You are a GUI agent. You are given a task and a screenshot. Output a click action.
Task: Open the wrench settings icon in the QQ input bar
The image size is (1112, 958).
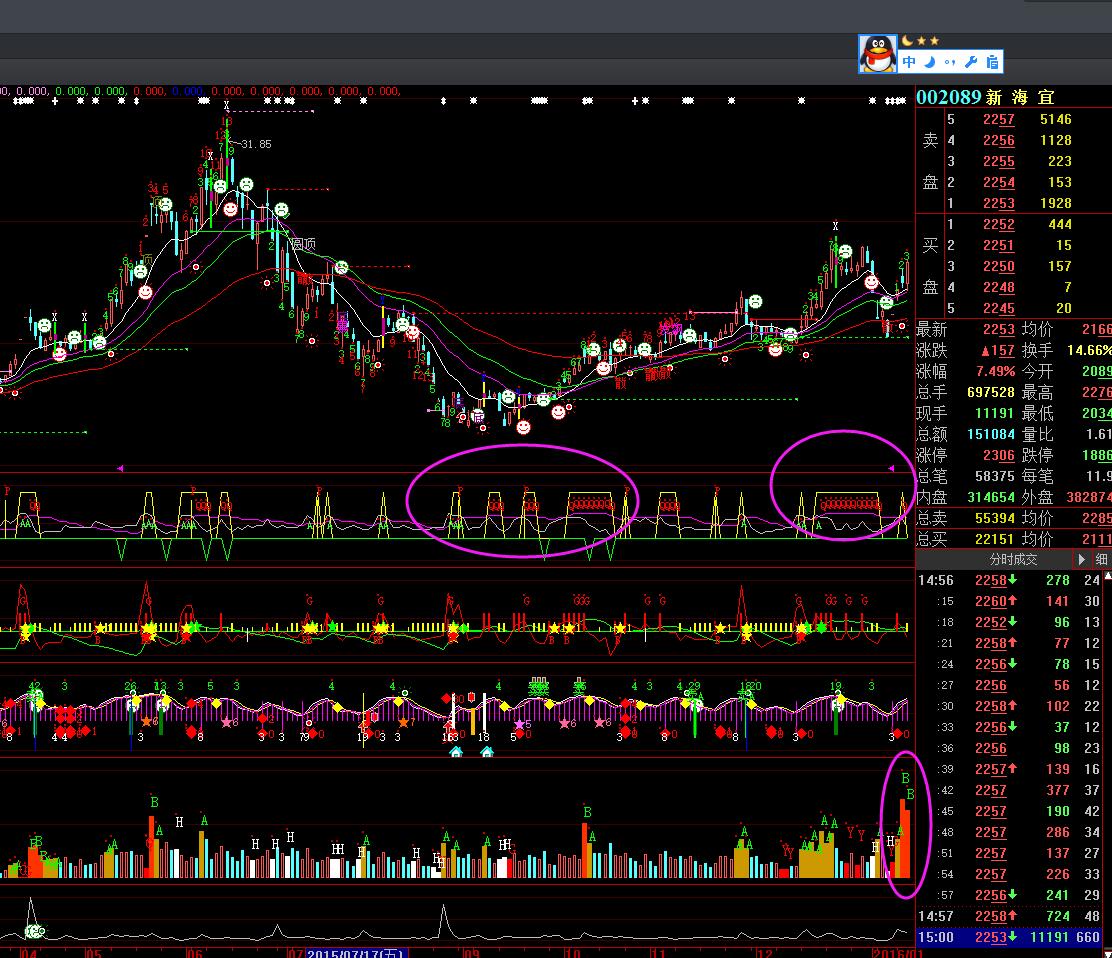coord(971,62)
